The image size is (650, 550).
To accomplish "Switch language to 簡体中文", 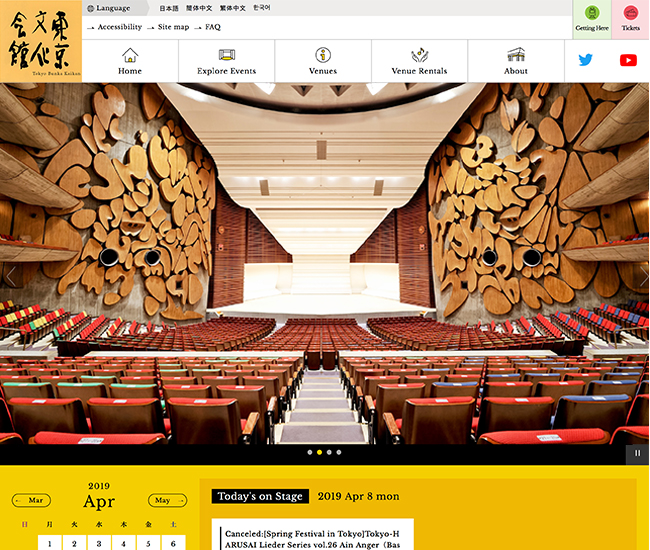I will 199,8.
